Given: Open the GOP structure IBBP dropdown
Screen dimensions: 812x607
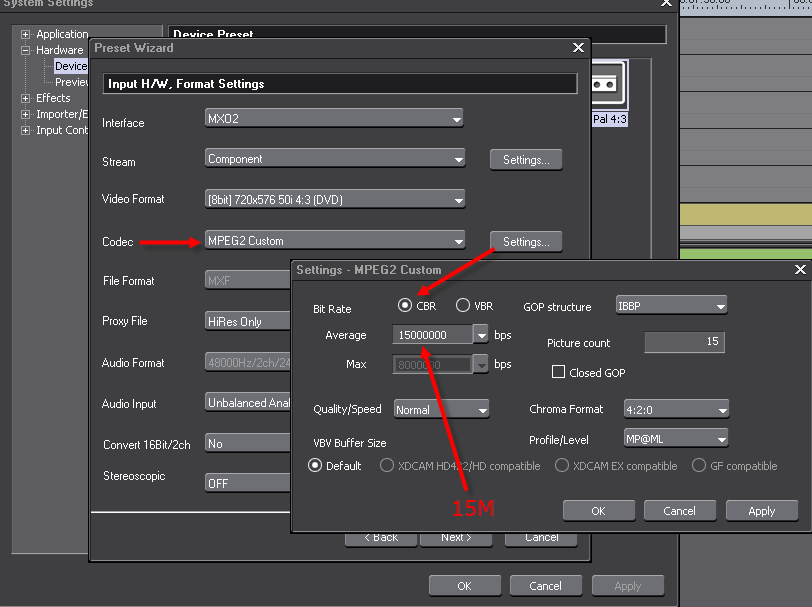Looking at the screenshot, I should coord(671,306).
